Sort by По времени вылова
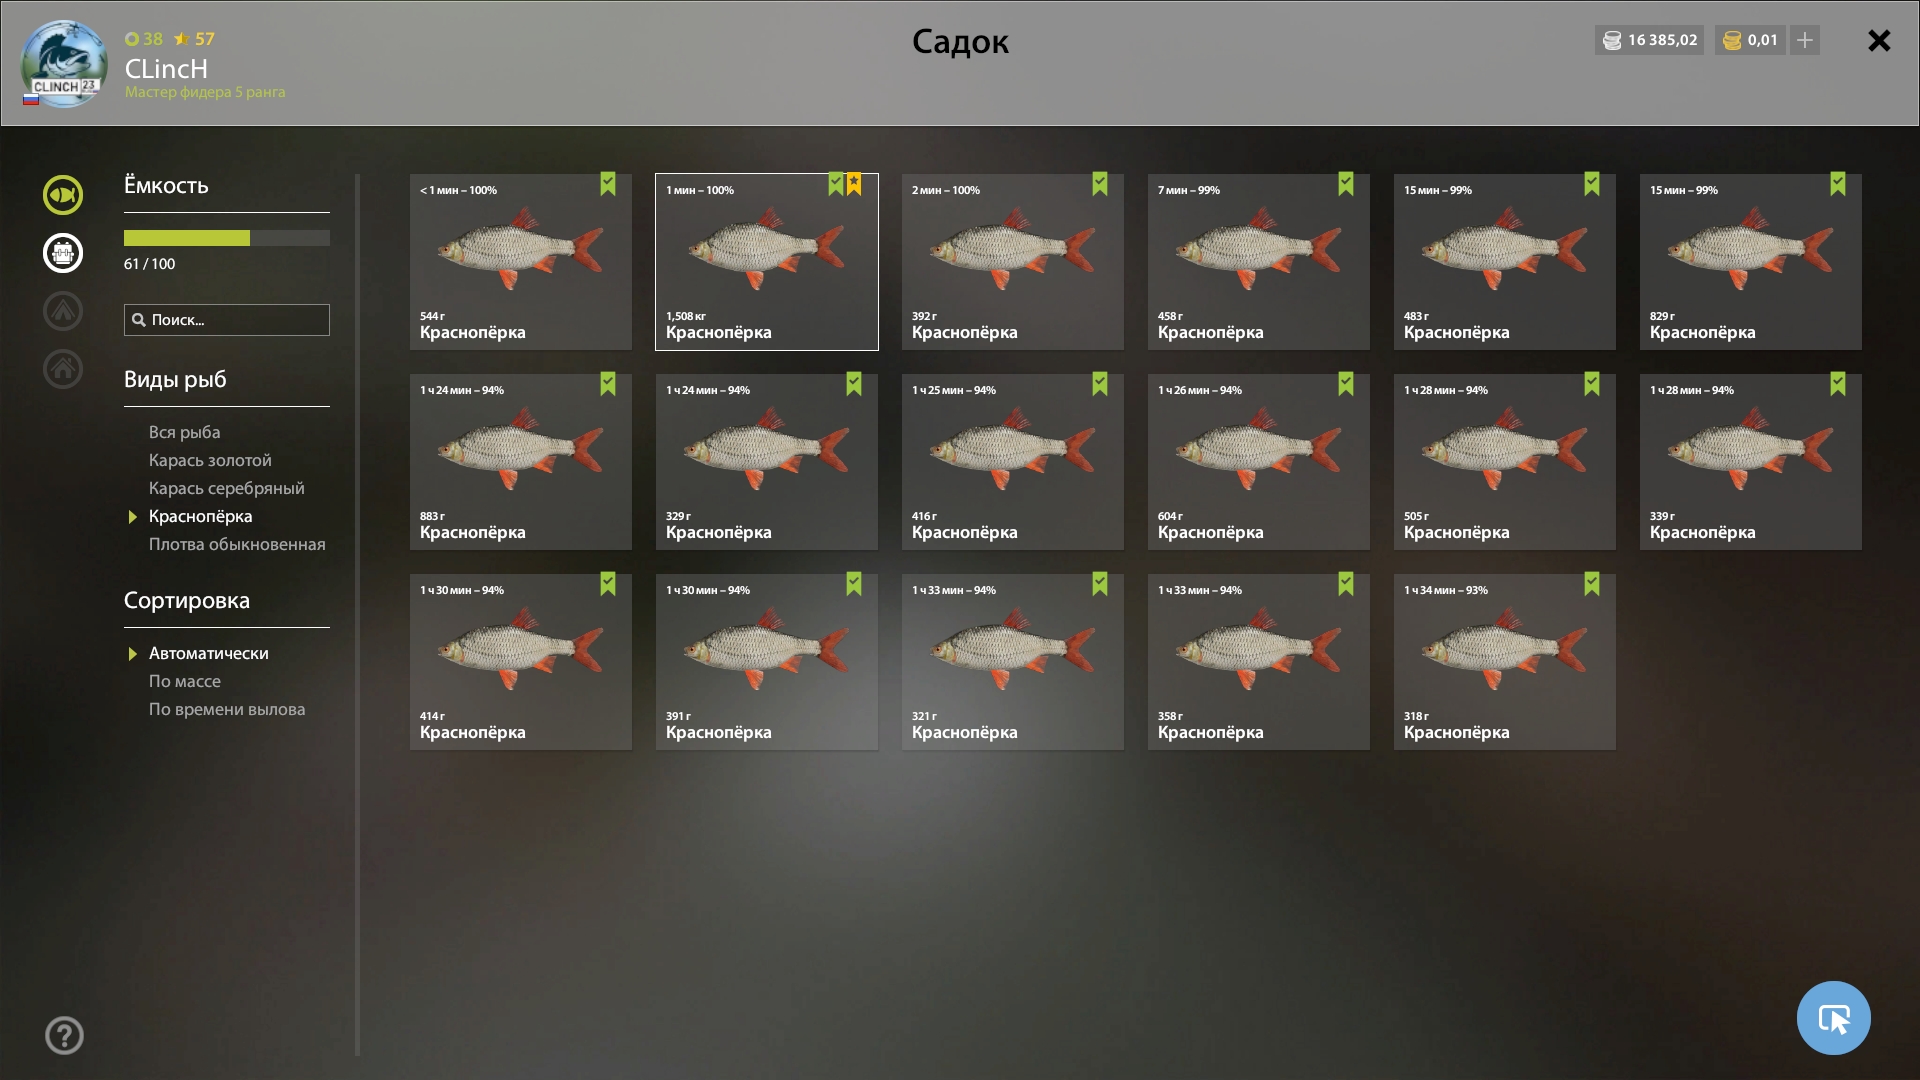This screenshot has width=1920, height=1080. coord(227,709)
